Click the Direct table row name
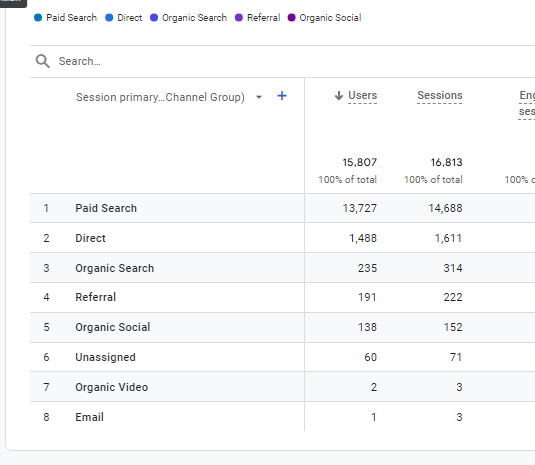This screenshot has width=535, height=465. (x=90, y=238)
